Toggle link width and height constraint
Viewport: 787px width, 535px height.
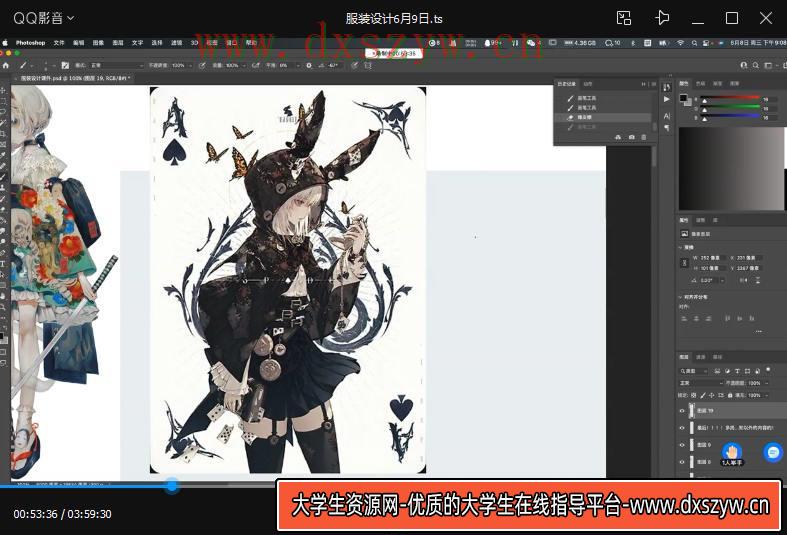[x=685, y=263]
